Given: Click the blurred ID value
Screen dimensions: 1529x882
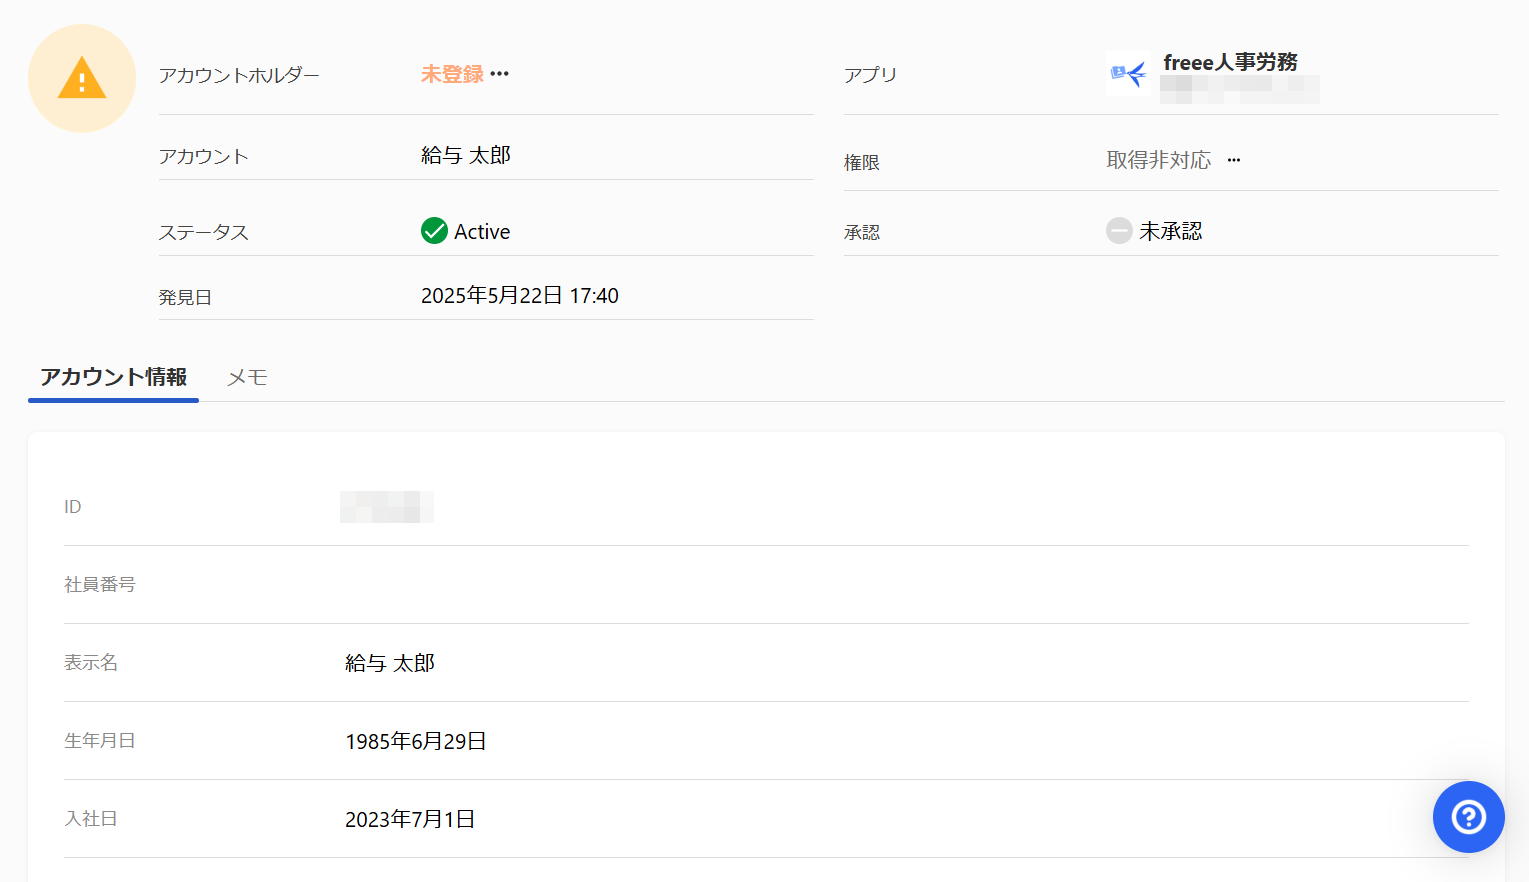Looking at the screenshot, I should point(387,507).
